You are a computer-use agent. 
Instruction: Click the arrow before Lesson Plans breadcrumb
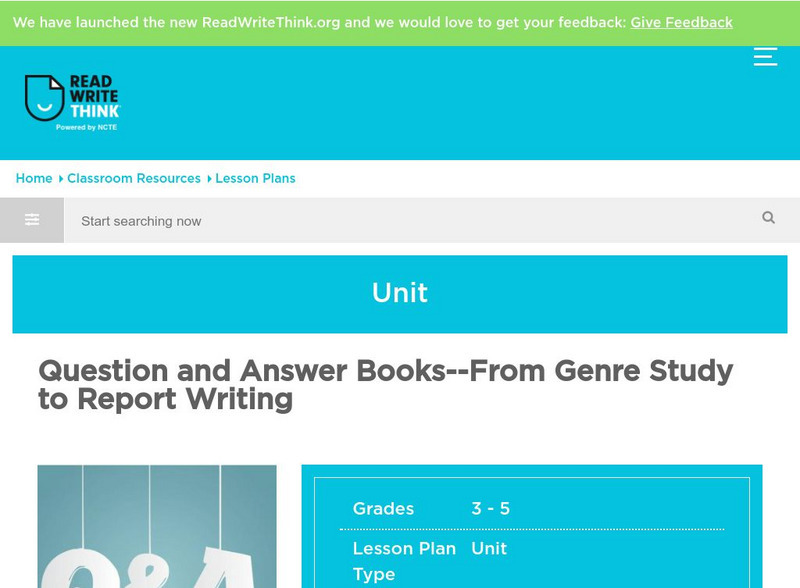[x=209, y=179]
